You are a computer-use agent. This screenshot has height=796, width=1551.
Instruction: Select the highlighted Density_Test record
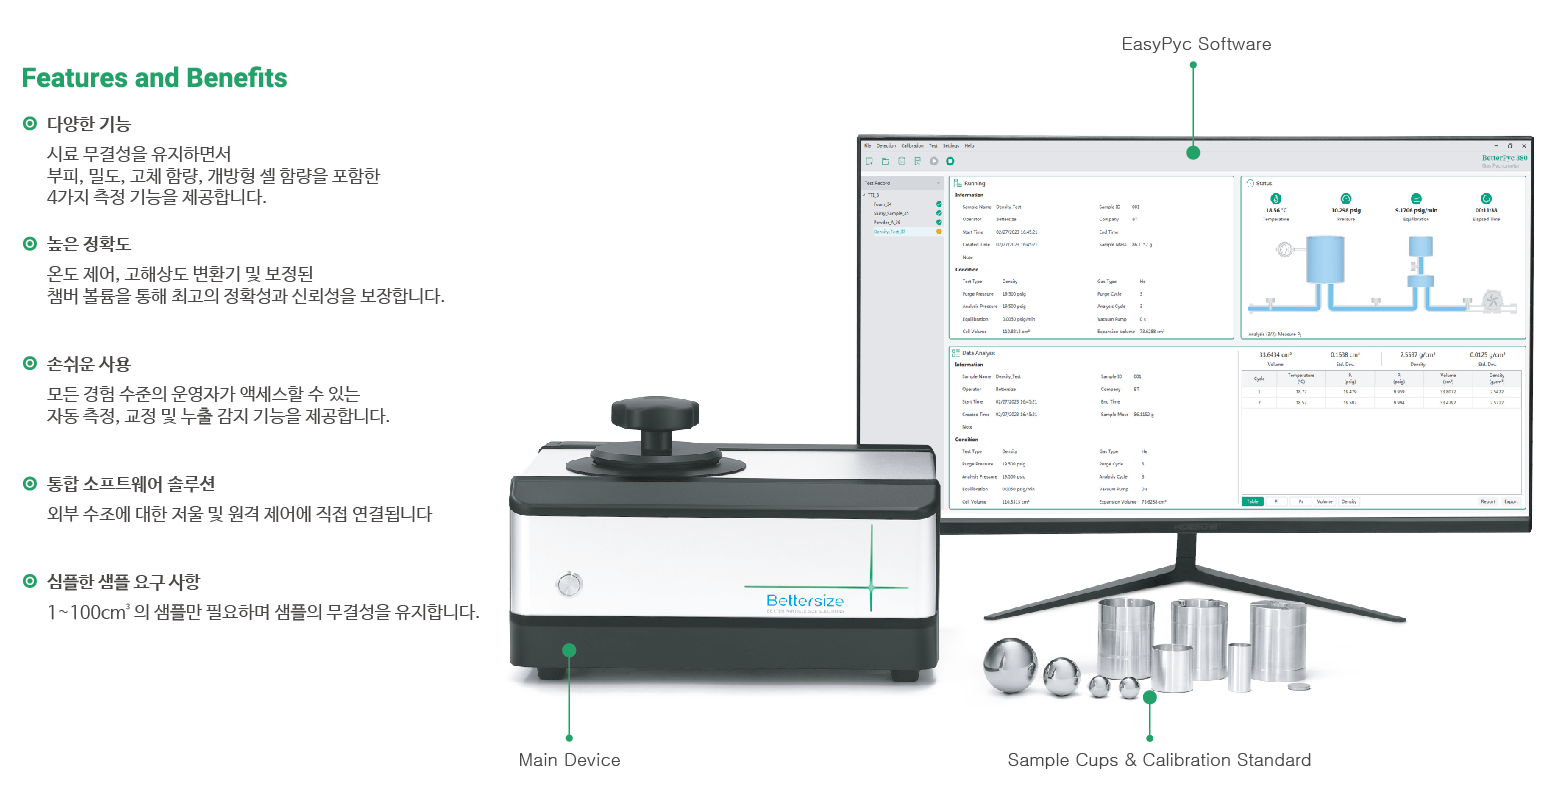(889, 231)
